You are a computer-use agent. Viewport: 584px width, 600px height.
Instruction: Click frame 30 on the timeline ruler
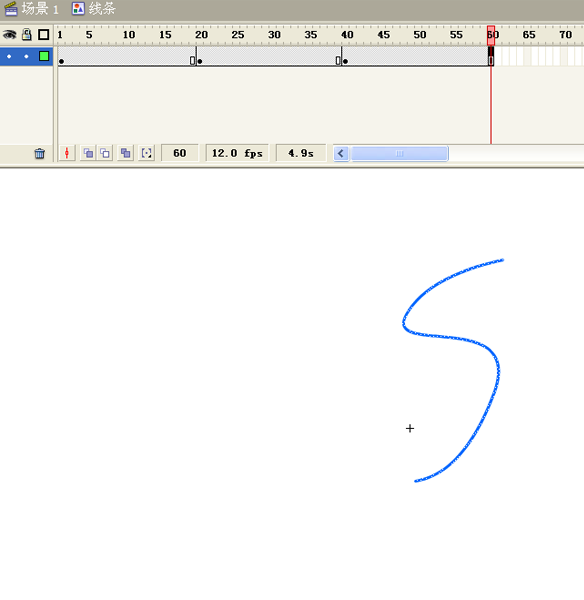point(274,35)
